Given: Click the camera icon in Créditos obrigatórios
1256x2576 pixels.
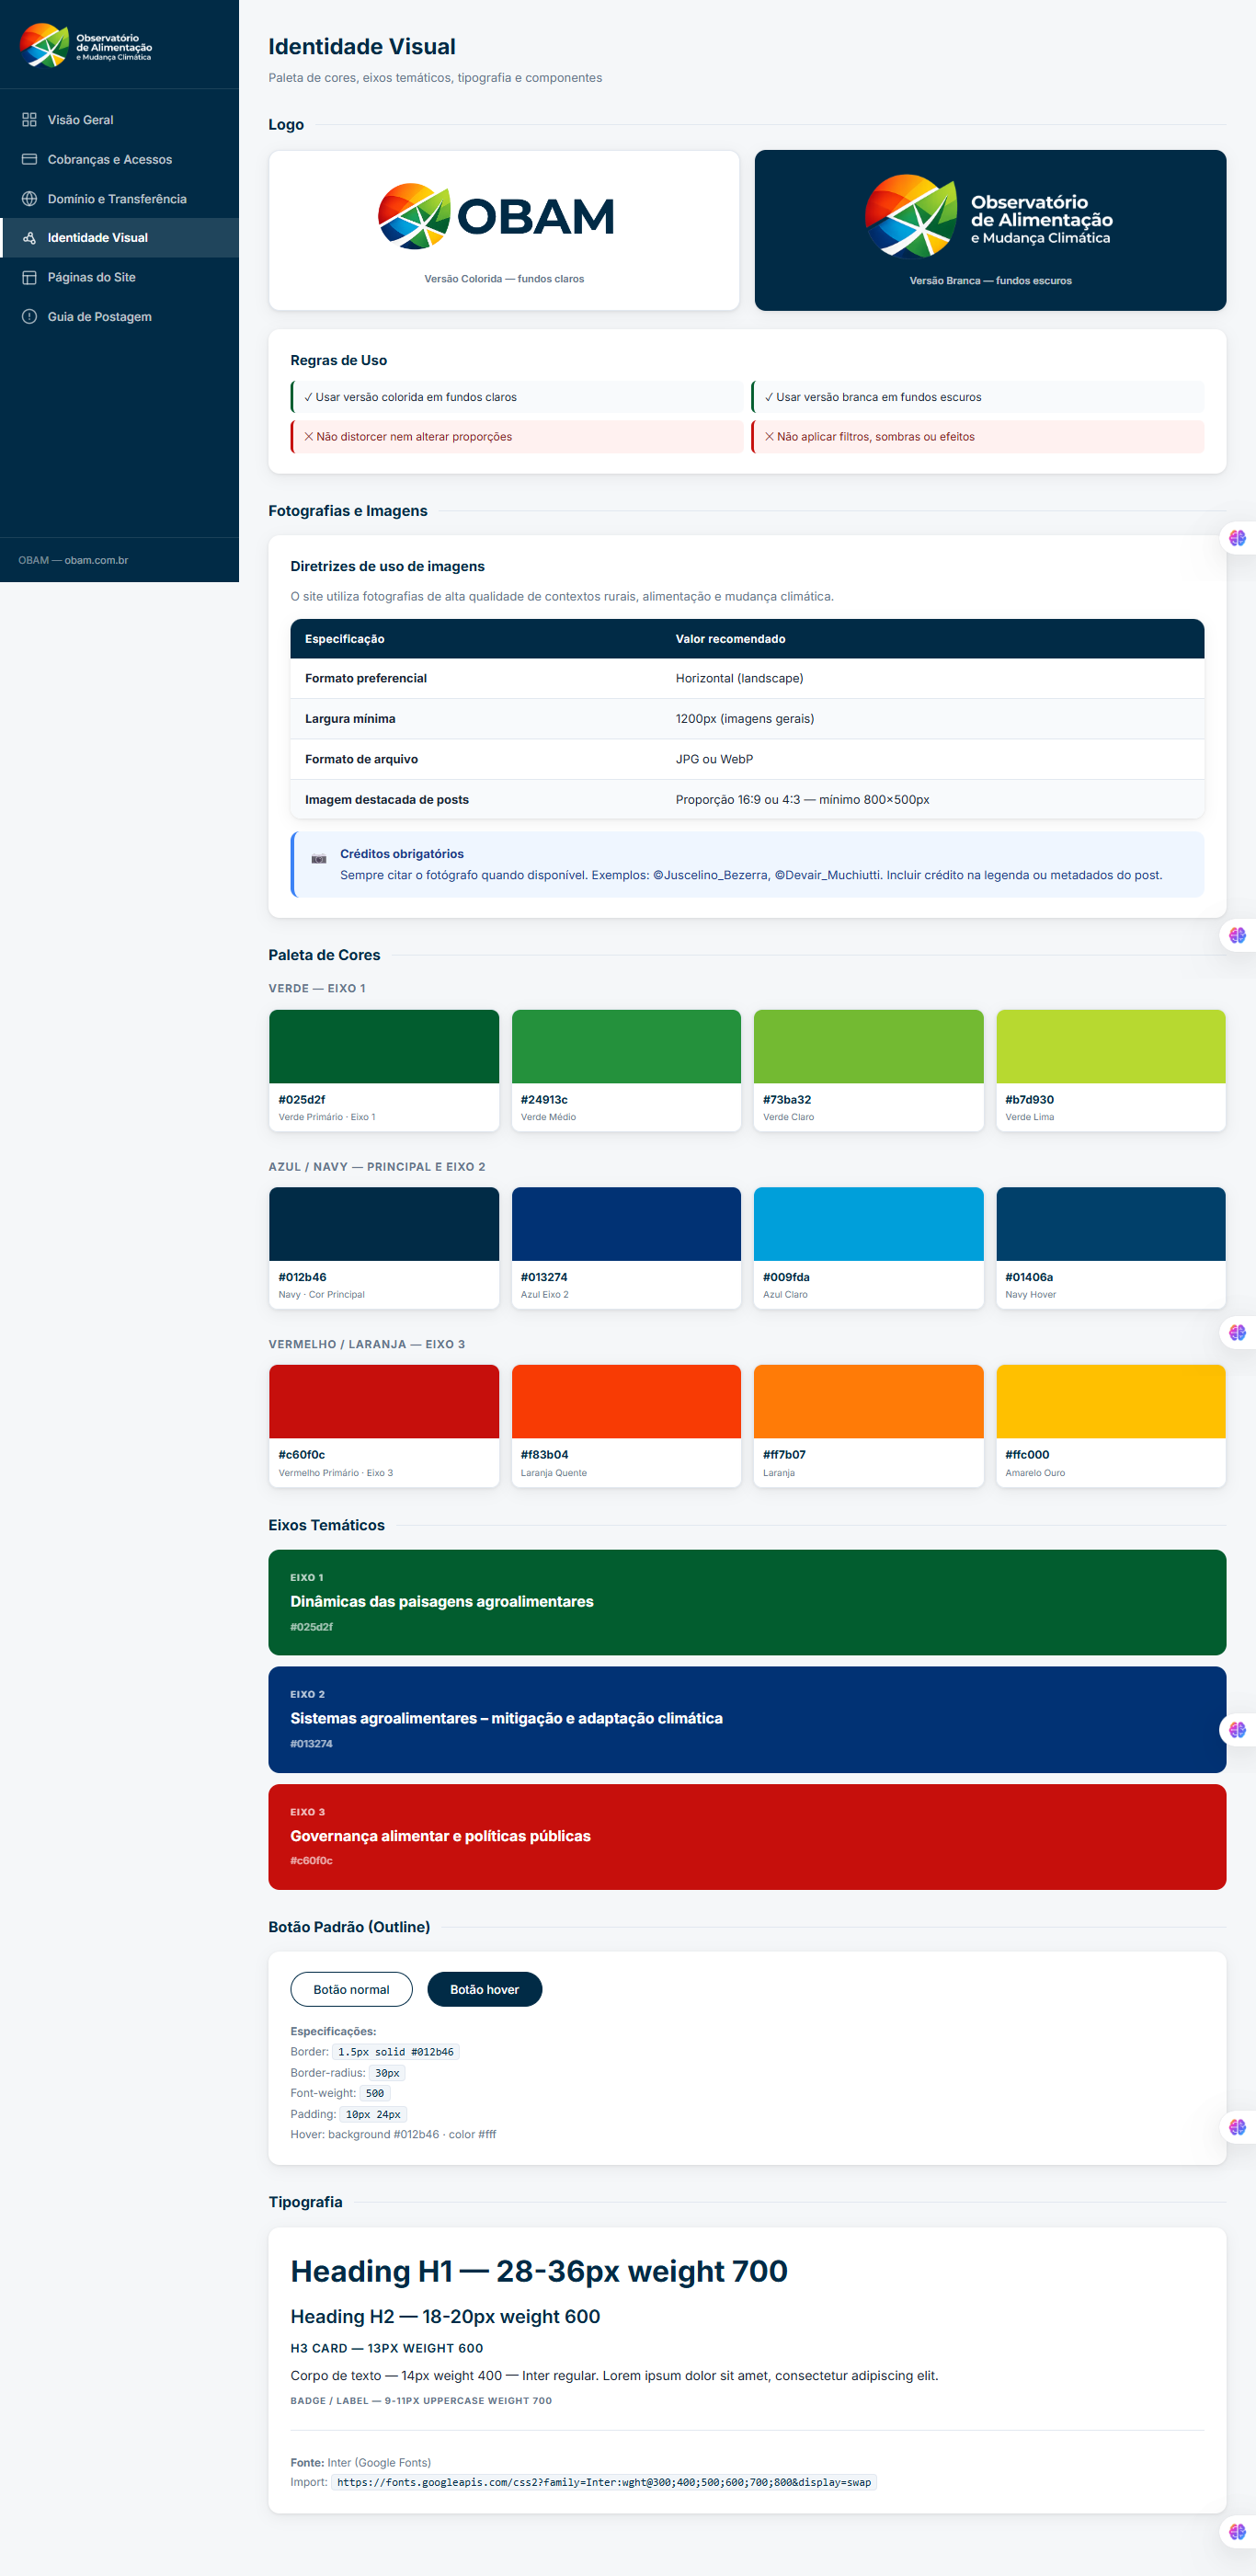Looking at the screenshot, I should coord(319,859).
